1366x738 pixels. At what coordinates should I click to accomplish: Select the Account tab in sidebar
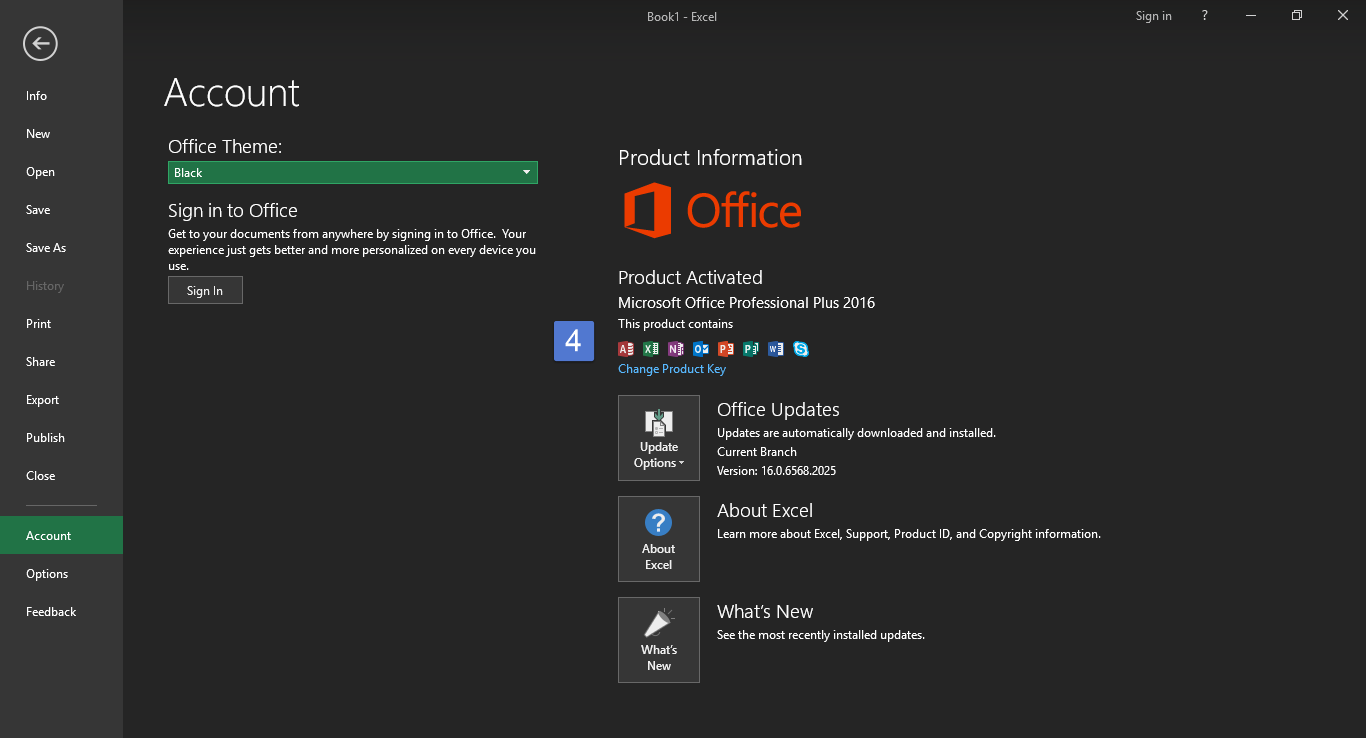tap(61, 536)
